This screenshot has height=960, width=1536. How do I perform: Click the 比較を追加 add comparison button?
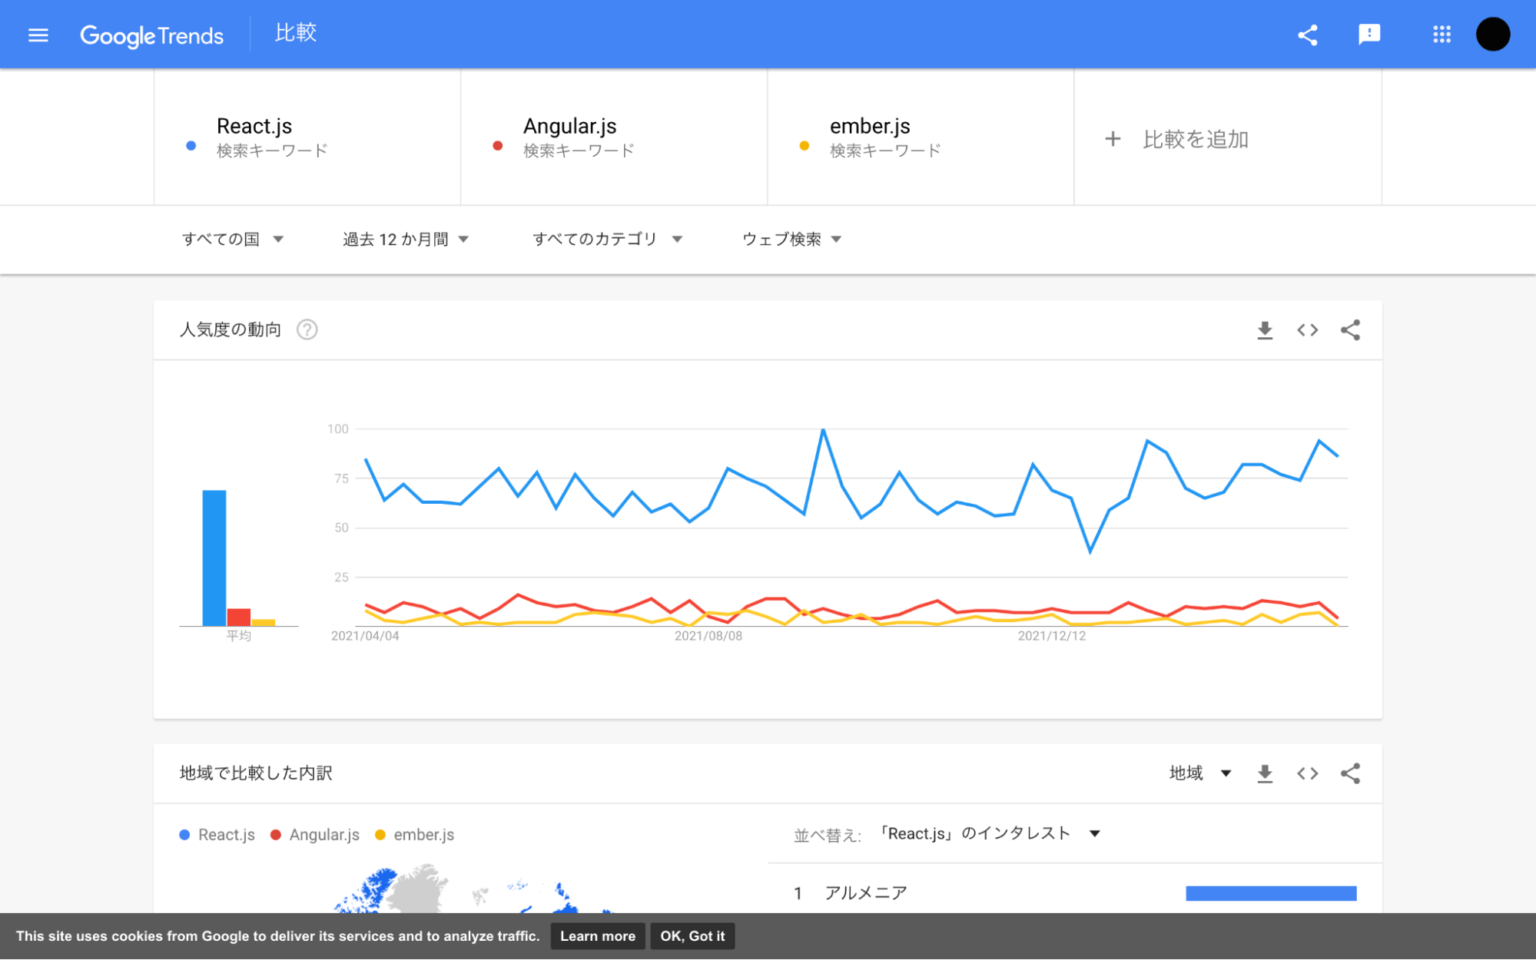(1177, 139)
